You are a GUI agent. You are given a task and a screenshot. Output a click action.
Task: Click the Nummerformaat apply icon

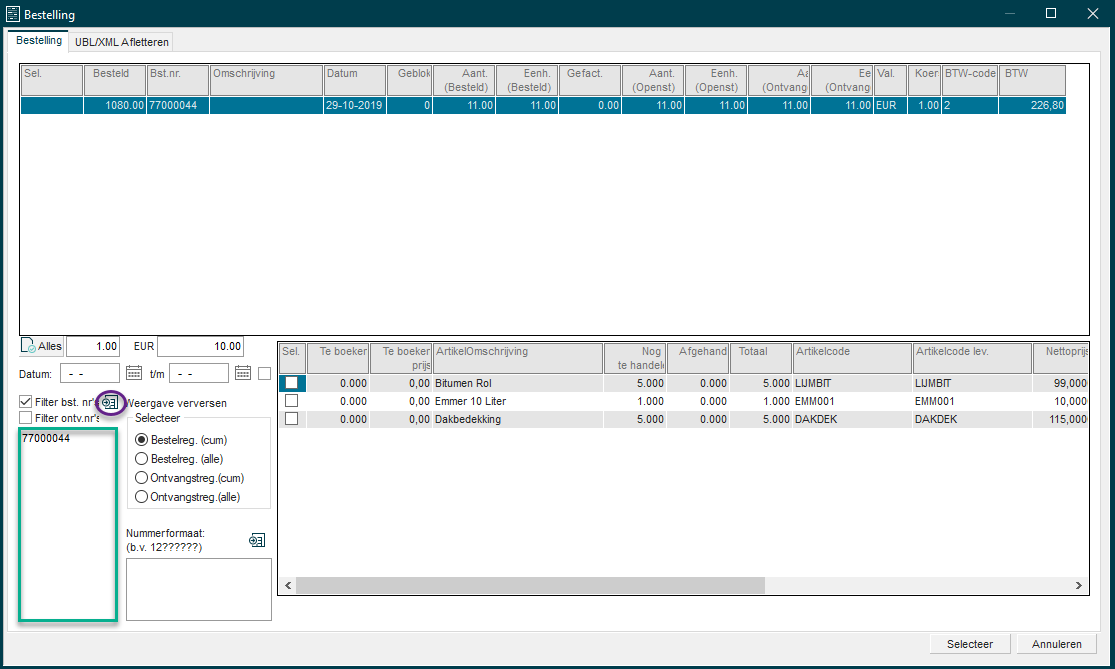[257, 540]
